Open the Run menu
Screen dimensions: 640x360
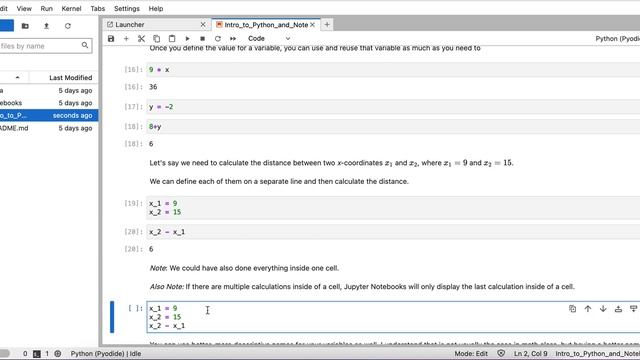click(47, 8)
